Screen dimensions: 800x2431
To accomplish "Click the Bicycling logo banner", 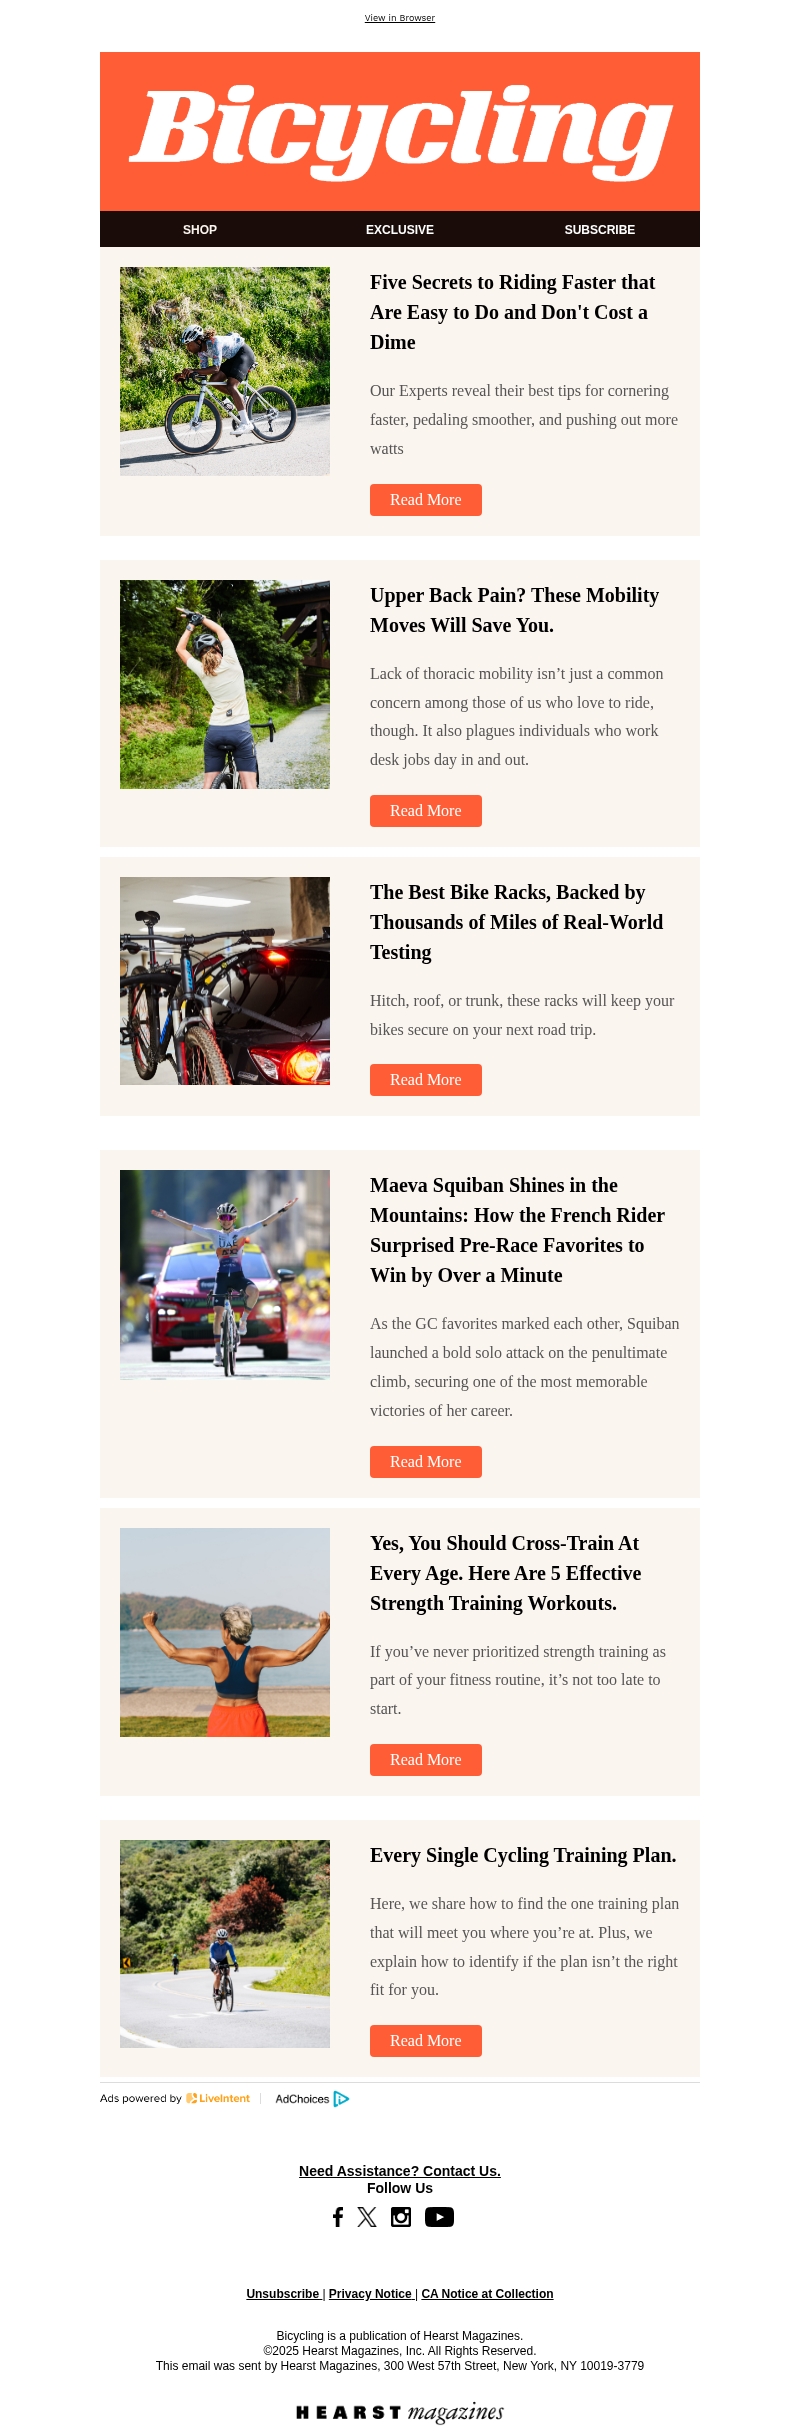I will [400, 131].
